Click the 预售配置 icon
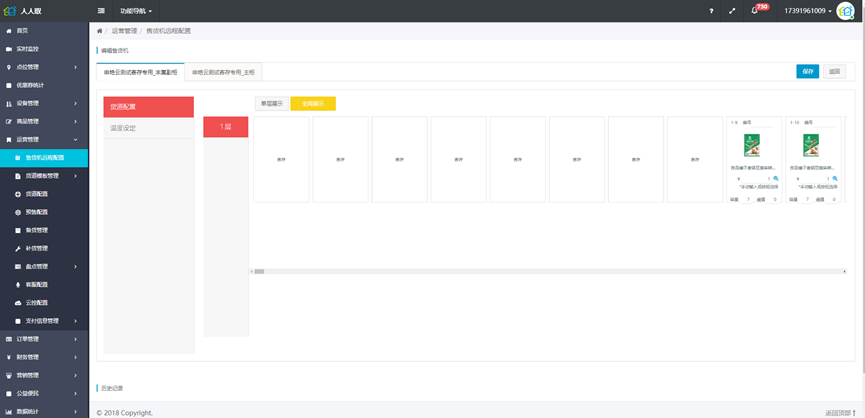865x418 pixels. coord(18,212)
